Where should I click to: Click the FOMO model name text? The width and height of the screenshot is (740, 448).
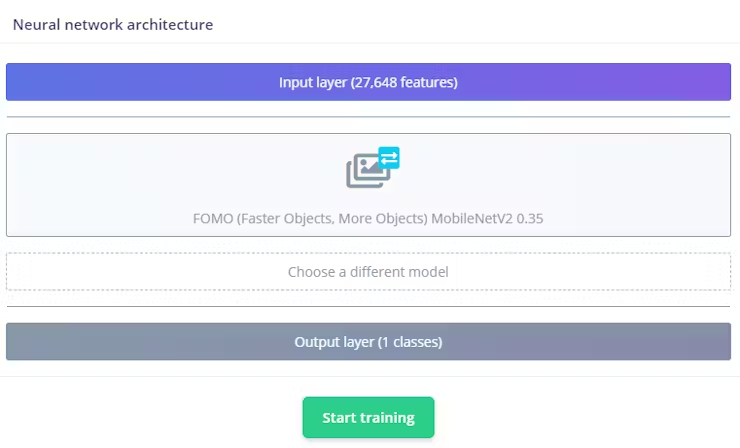[368, 219]
